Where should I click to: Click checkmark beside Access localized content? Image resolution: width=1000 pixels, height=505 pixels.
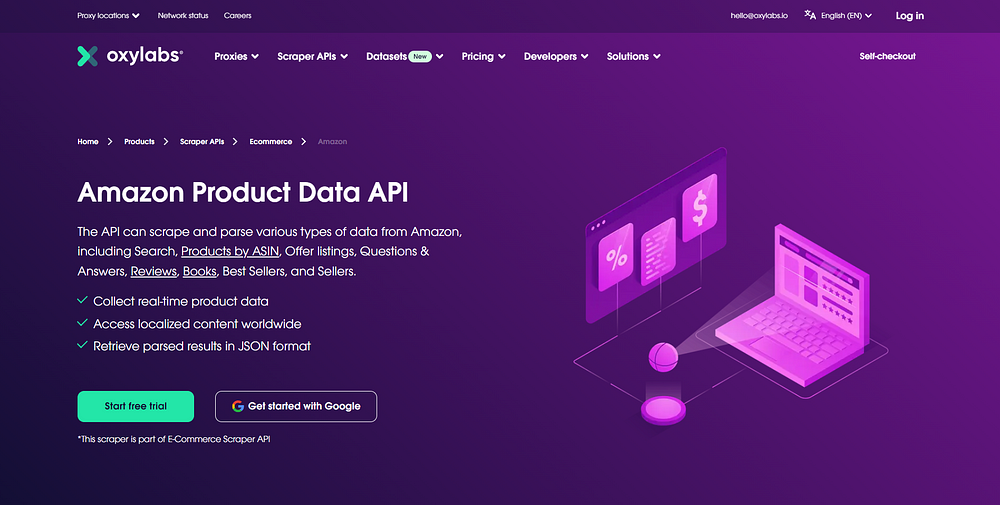(x=82, y=323)
